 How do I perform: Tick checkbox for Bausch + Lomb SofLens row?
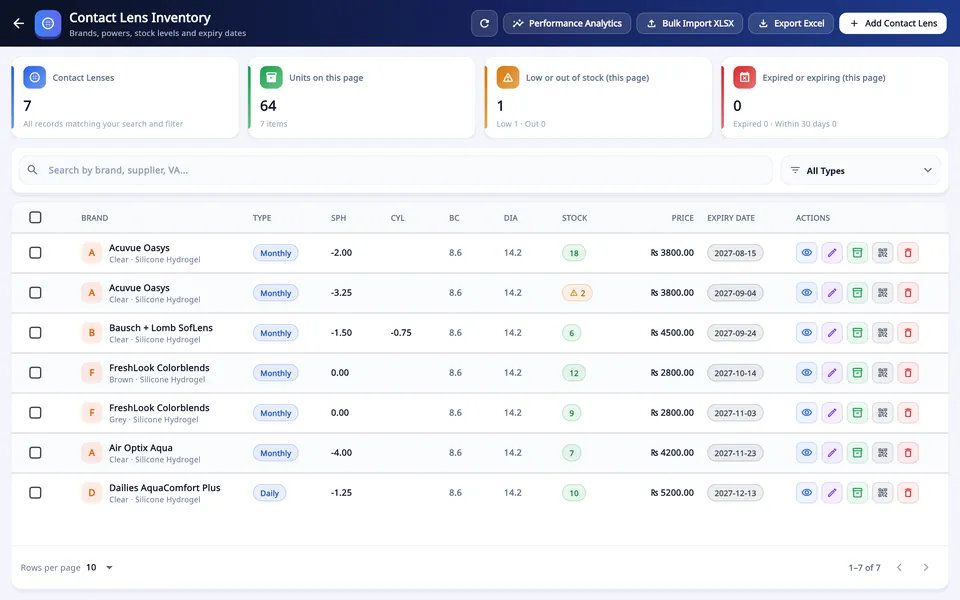(36, 333)
